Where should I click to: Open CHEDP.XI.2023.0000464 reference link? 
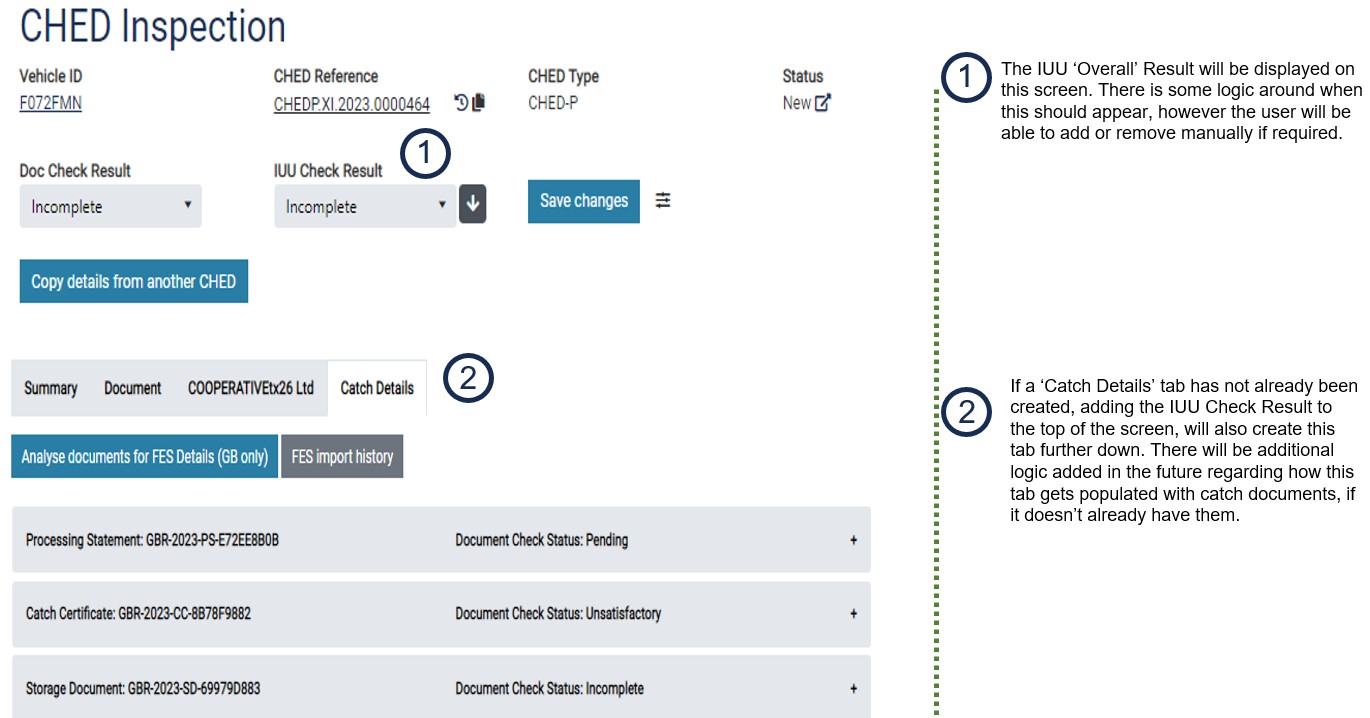(352, 104)
